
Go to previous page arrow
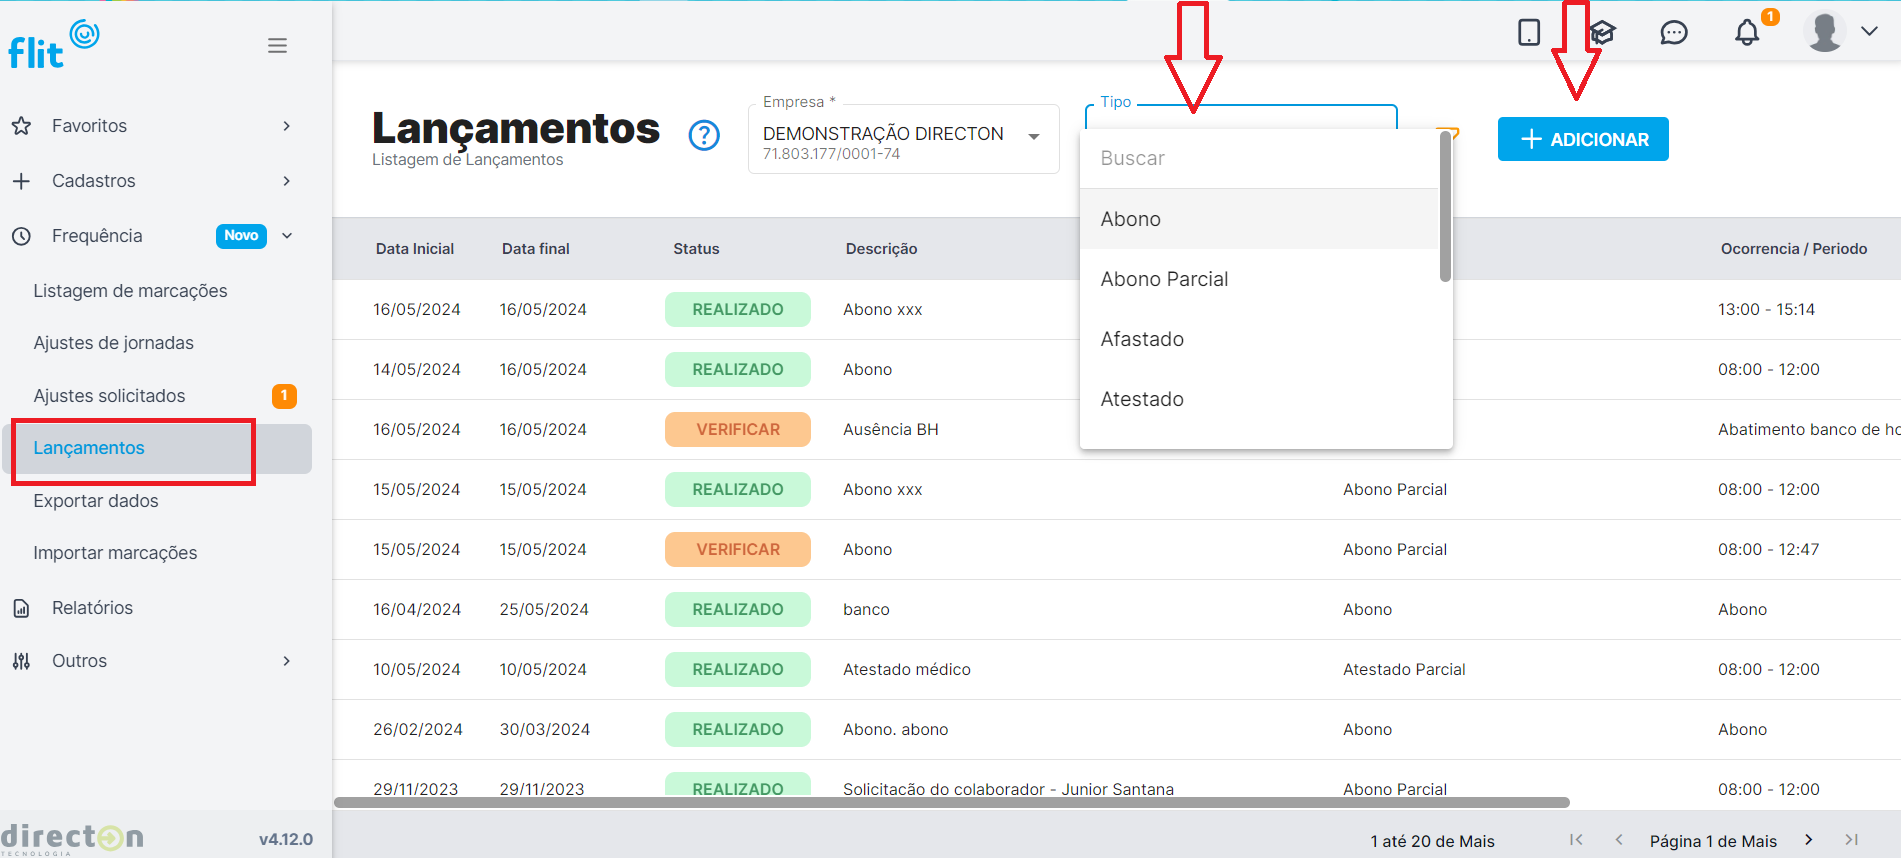(x=1619, y=840)
